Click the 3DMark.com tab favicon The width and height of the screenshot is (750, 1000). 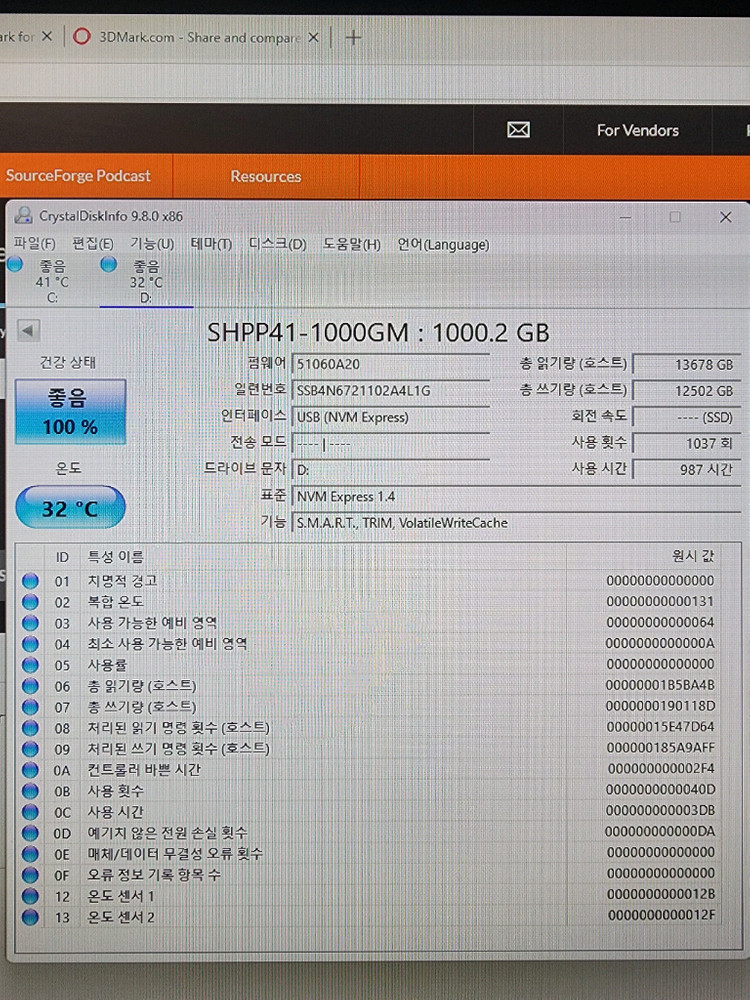pyautogui.click(x=82, y=36)
